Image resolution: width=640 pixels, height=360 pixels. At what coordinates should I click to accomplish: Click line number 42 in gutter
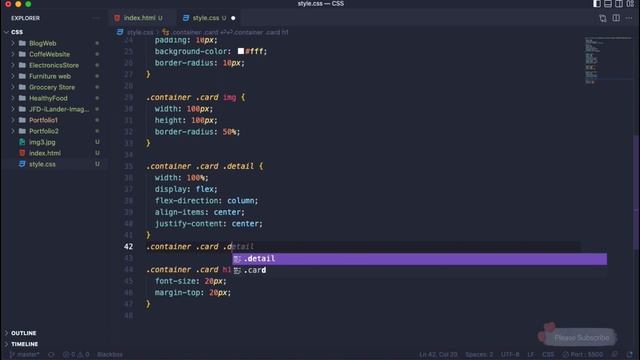pyautogui.click(x=129, y=247)
